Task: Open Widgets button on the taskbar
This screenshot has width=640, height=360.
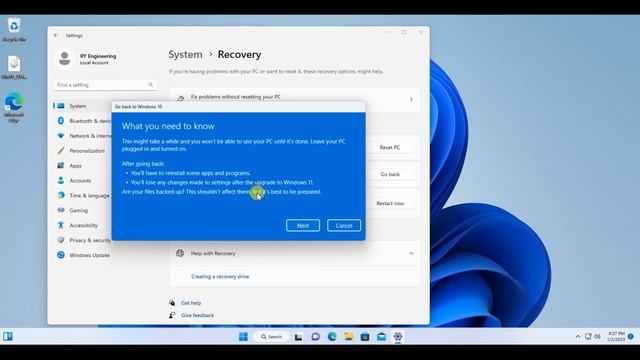Action: tap(8, 336)
